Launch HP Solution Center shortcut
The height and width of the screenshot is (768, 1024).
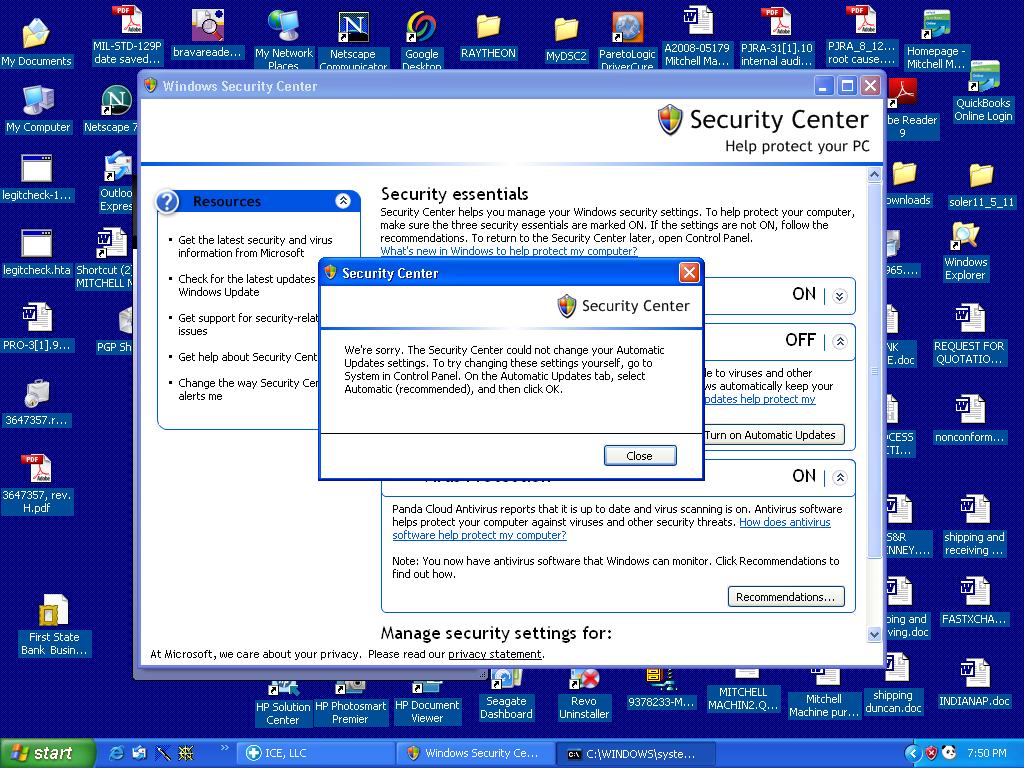(x=283, y=704)
